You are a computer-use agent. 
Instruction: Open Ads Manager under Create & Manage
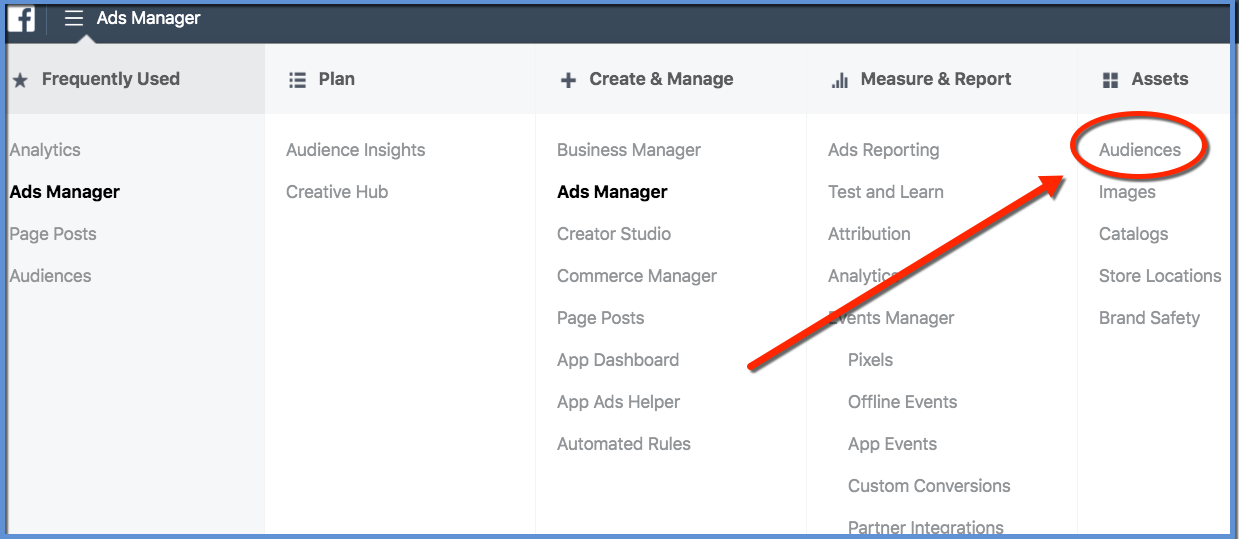tap(612, 192)
